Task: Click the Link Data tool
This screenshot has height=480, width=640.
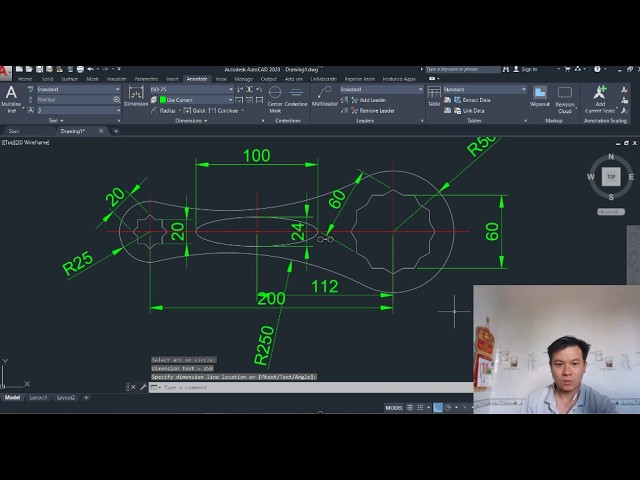Action: point(469,111)
